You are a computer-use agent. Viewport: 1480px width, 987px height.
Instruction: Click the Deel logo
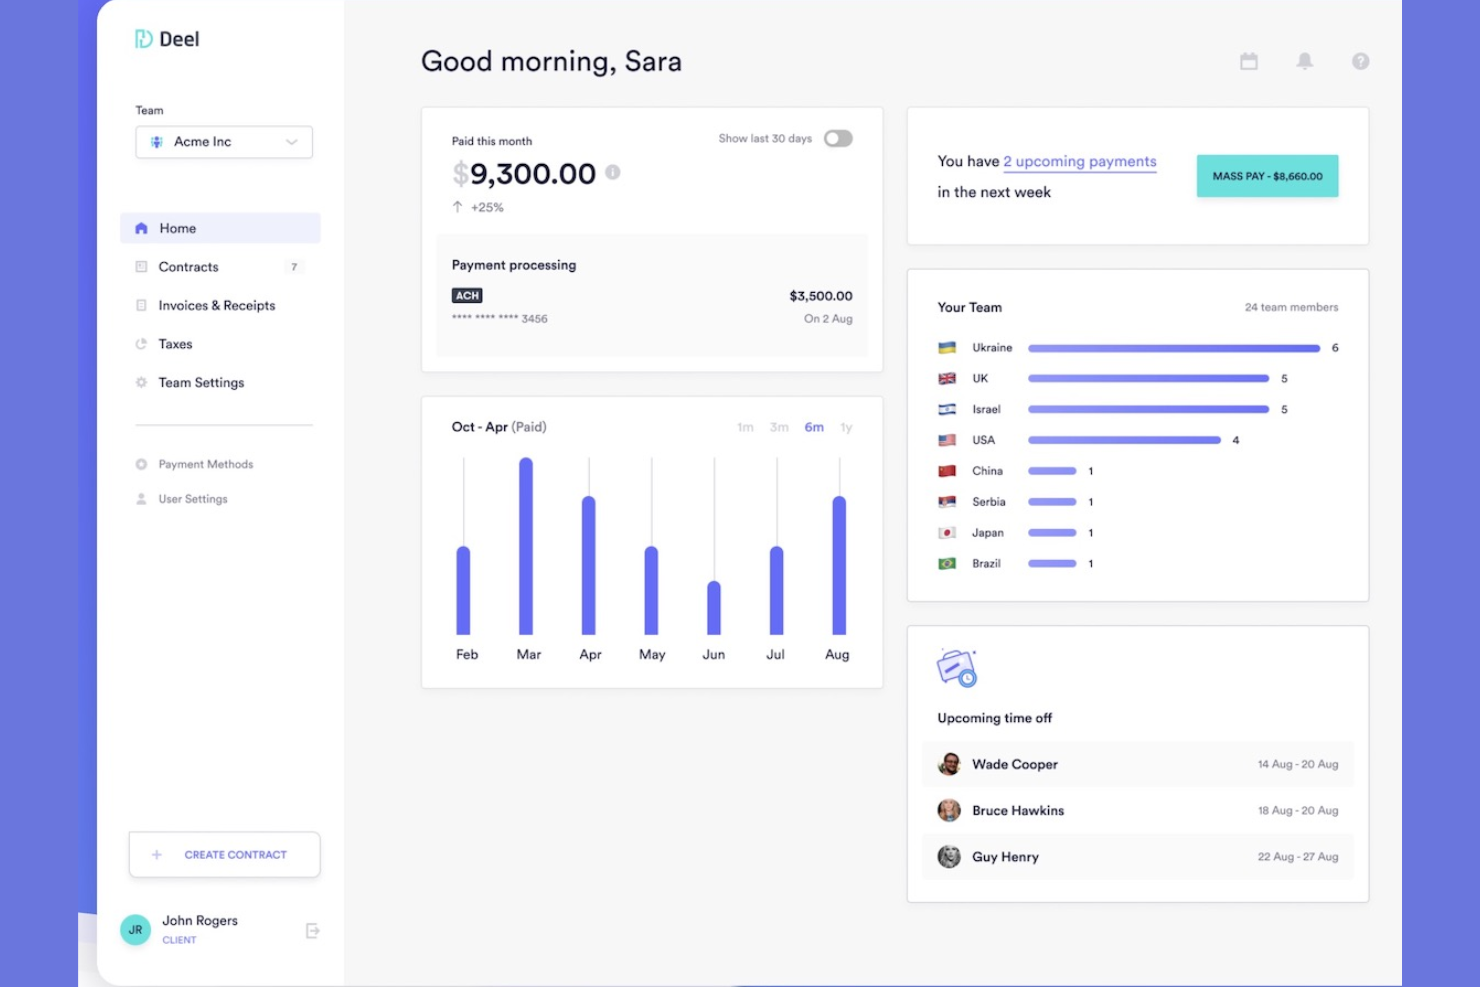167,39
